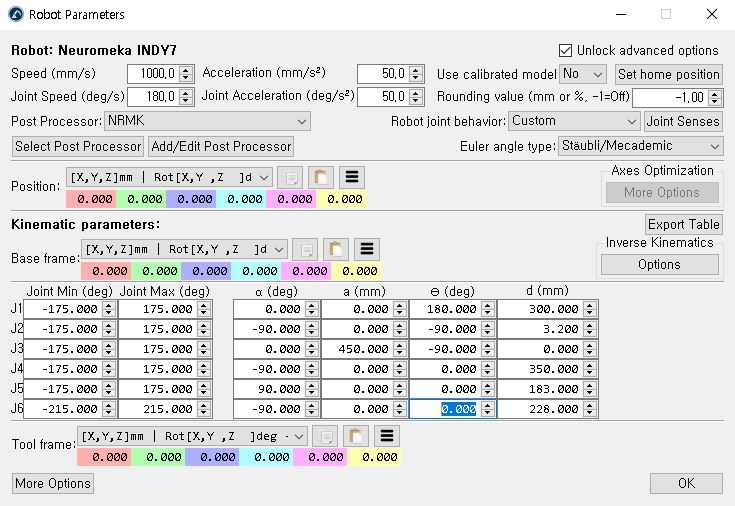The height and width of the screenshot is (506, 735).
Task: Open the Base frame hamburger menu icon
Action: (x=366, y=249)
